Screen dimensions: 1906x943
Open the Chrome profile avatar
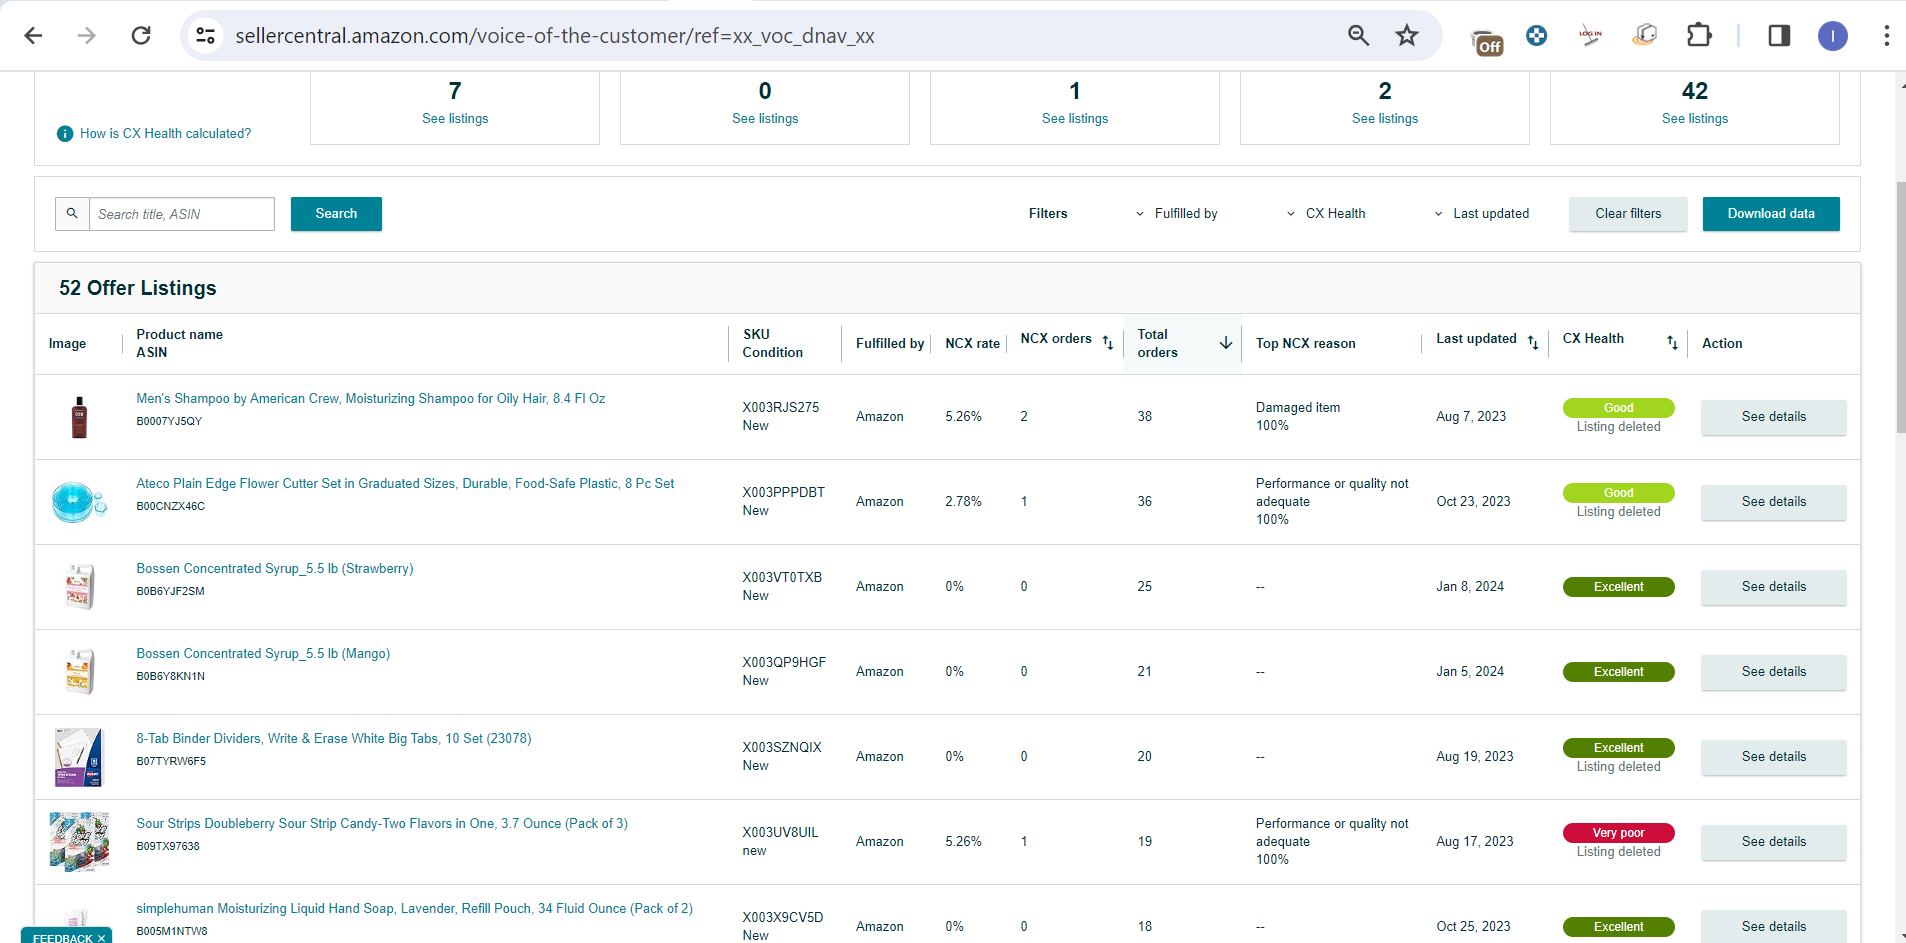pos(1832,36)
